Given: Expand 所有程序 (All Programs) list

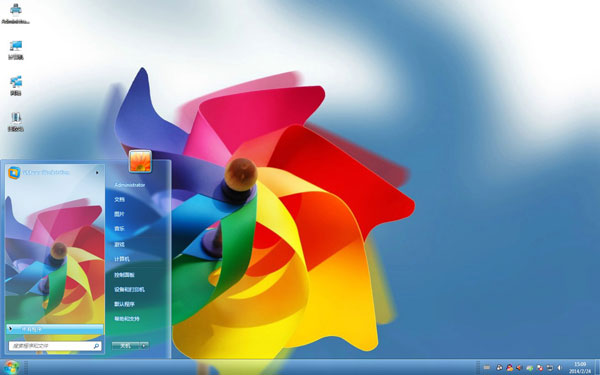Looking at the screenshot, I should click(55, 329).
